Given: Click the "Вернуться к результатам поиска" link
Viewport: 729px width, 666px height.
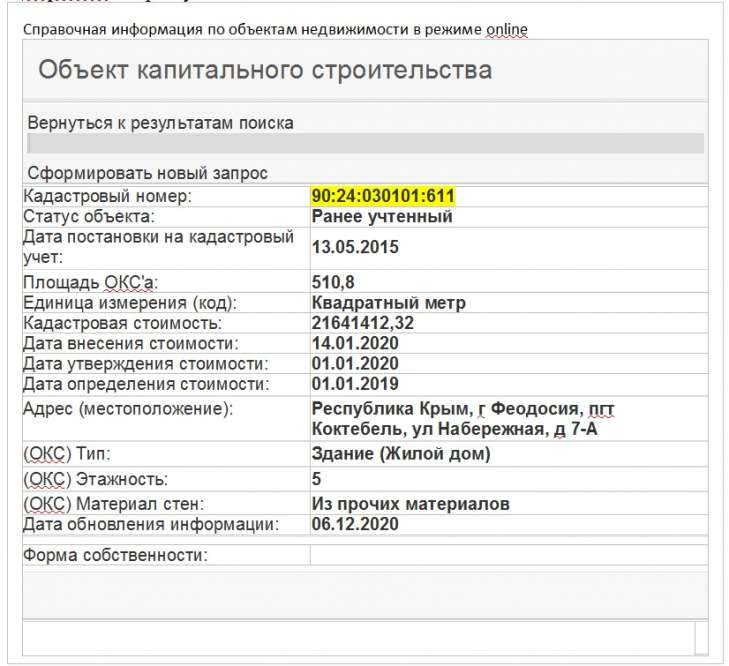Looking at the screenshot, I should [160, 123].
